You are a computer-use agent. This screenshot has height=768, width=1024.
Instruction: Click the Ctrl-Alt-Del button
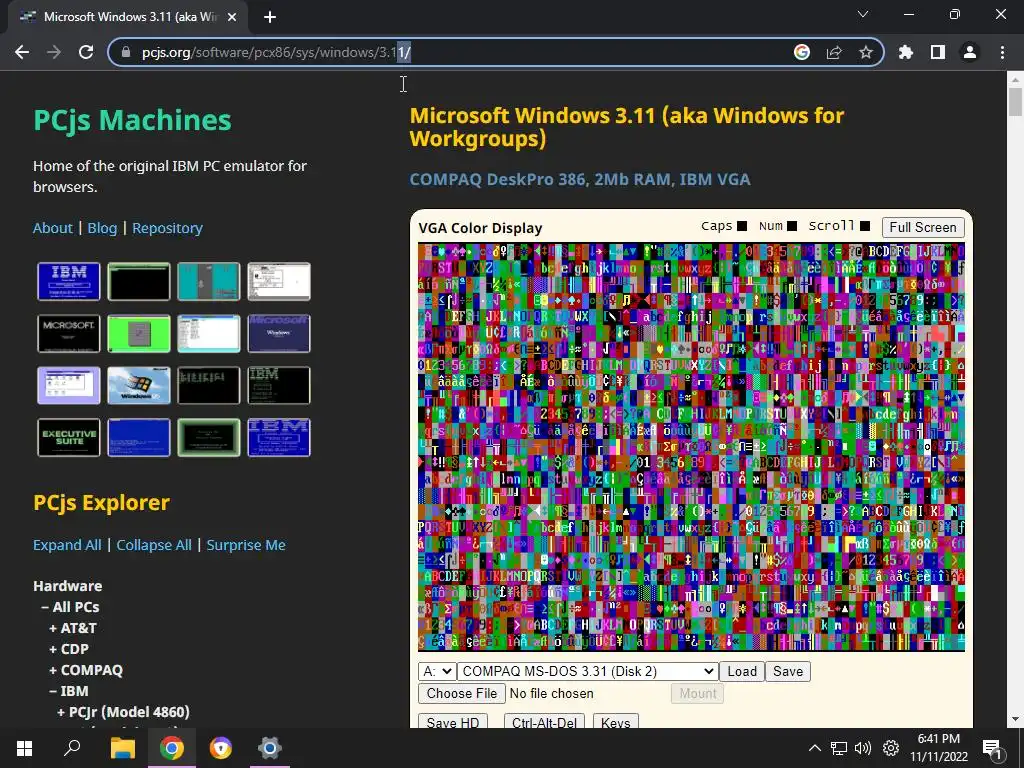544,722
